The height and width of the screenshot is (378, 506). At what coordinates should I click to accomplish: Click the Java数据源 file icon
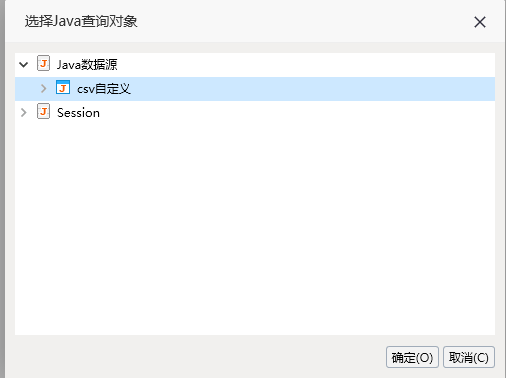43,63
